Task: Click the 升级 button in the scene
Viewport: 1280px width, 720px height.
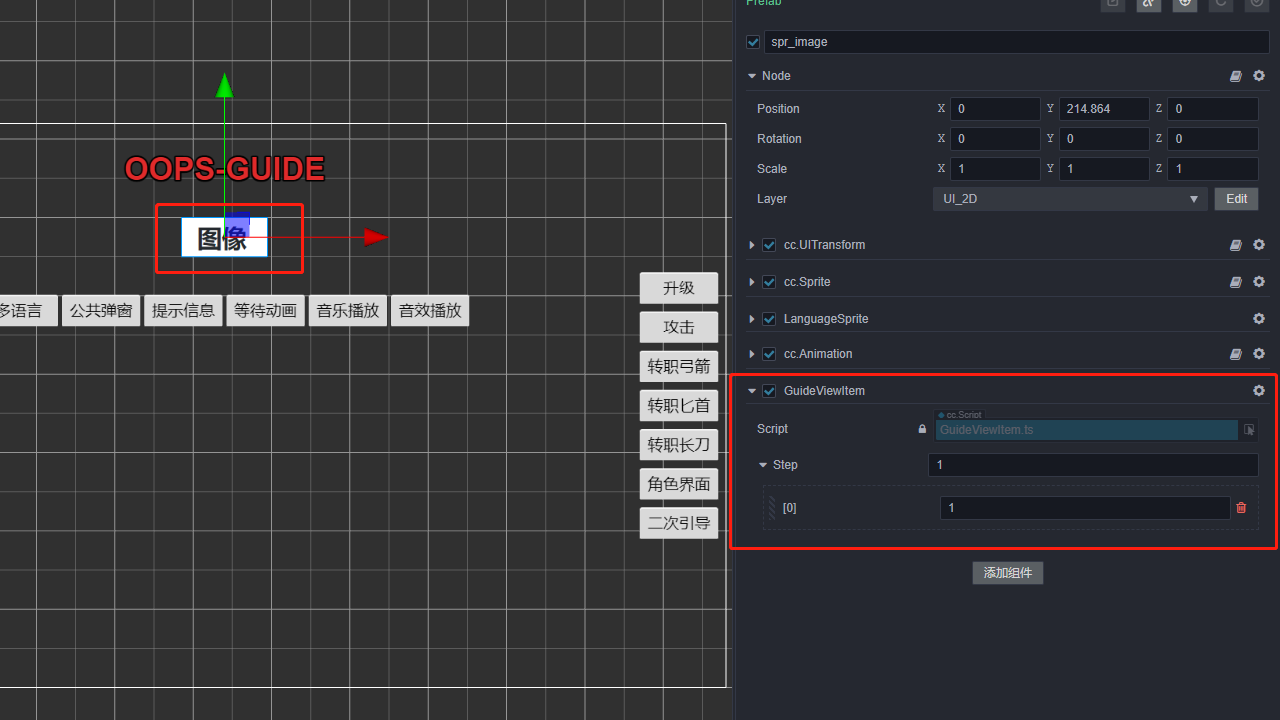Action: pos(679,288)
